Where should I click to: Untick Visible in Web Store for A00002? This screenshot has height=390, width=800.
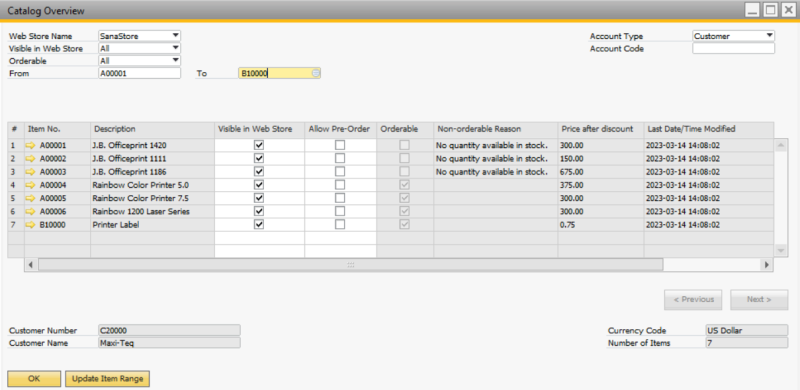point(259,159)
